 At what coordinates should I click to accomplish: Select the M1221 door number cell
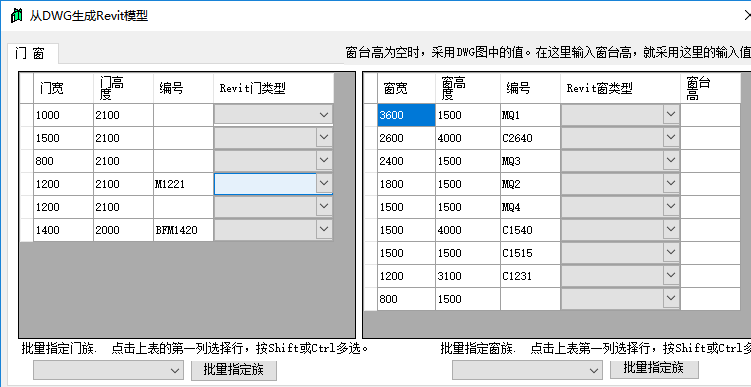183,184
